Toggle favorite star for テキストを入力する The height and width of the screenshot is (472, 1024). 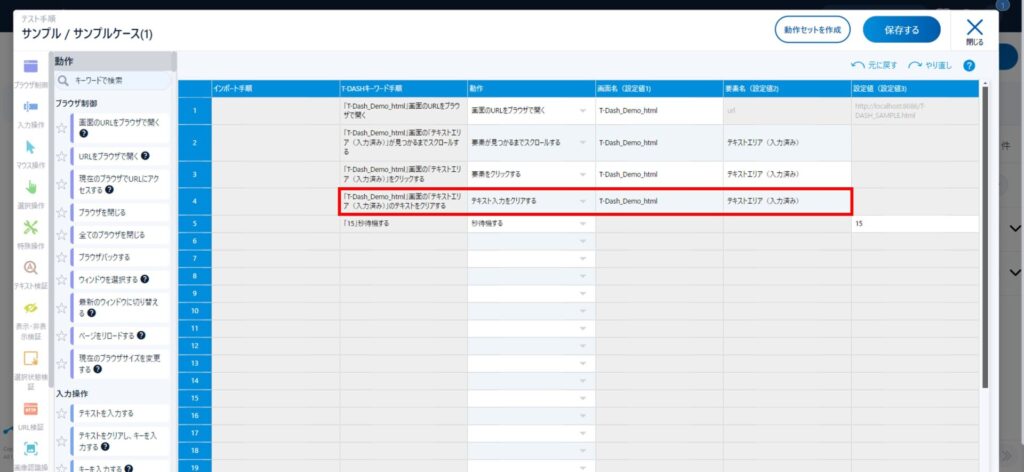(62, 413)
